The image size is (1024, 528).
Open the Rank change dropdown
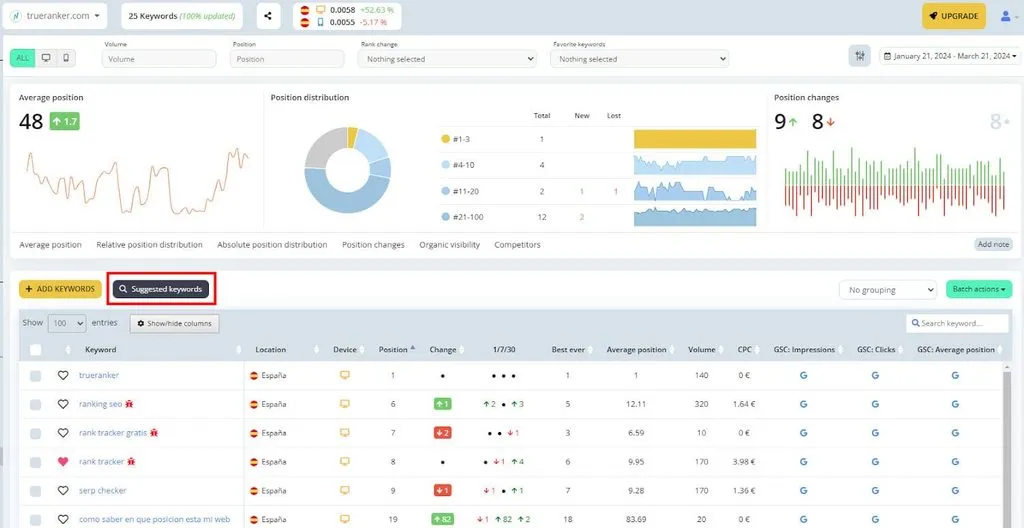tap(447, 59)
